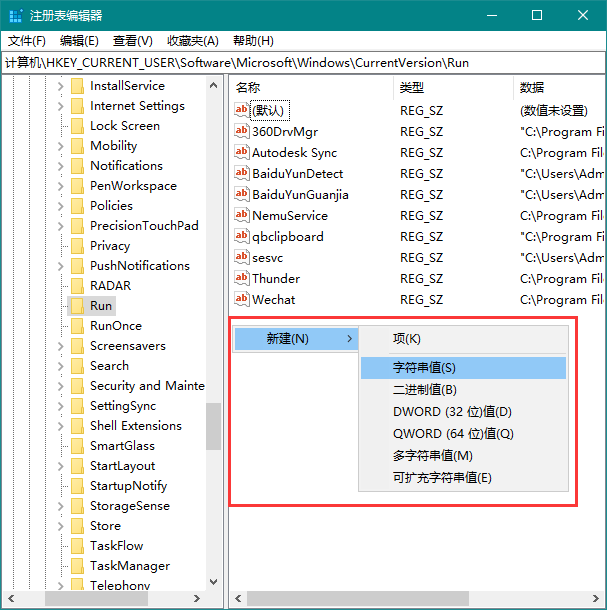
Task: Expand the StorageSense key arrow
Action: [61, 506]
